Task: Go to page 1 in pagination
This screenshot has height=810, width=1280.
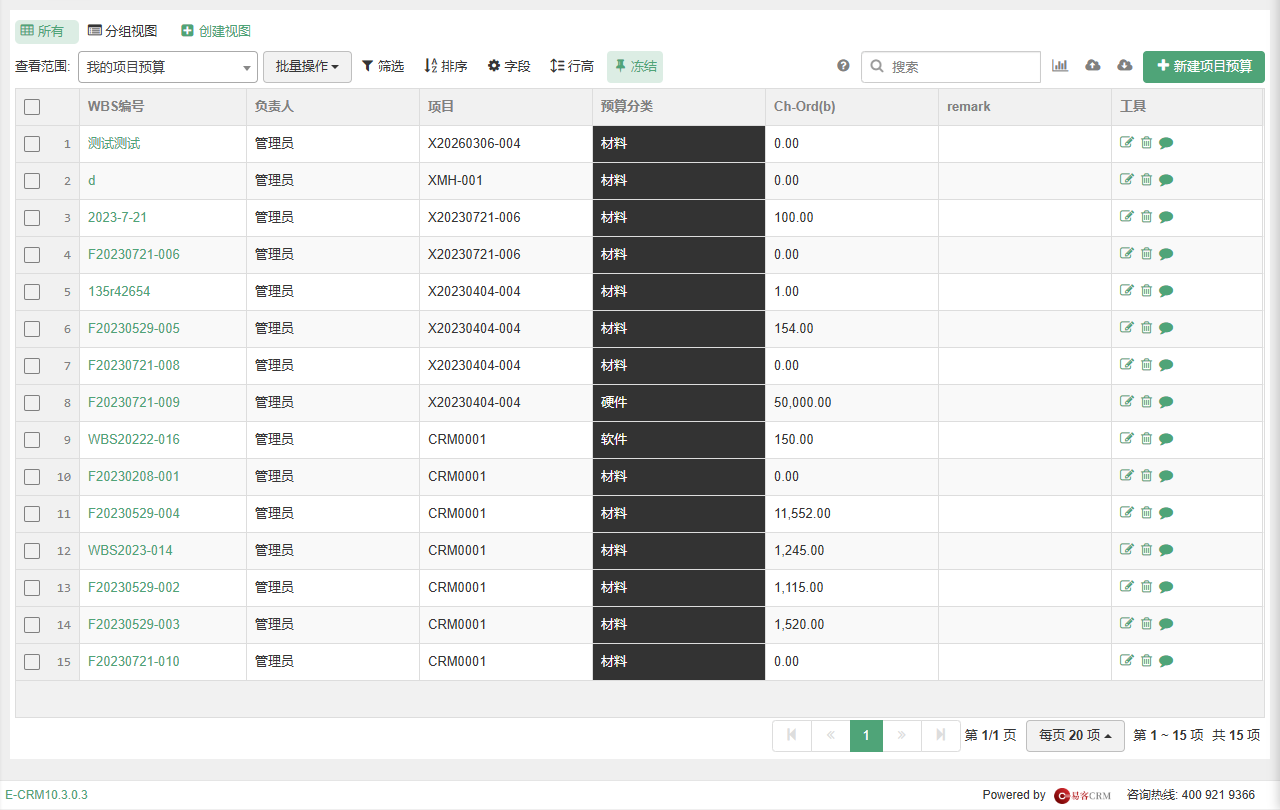Action: coord(866,735)
